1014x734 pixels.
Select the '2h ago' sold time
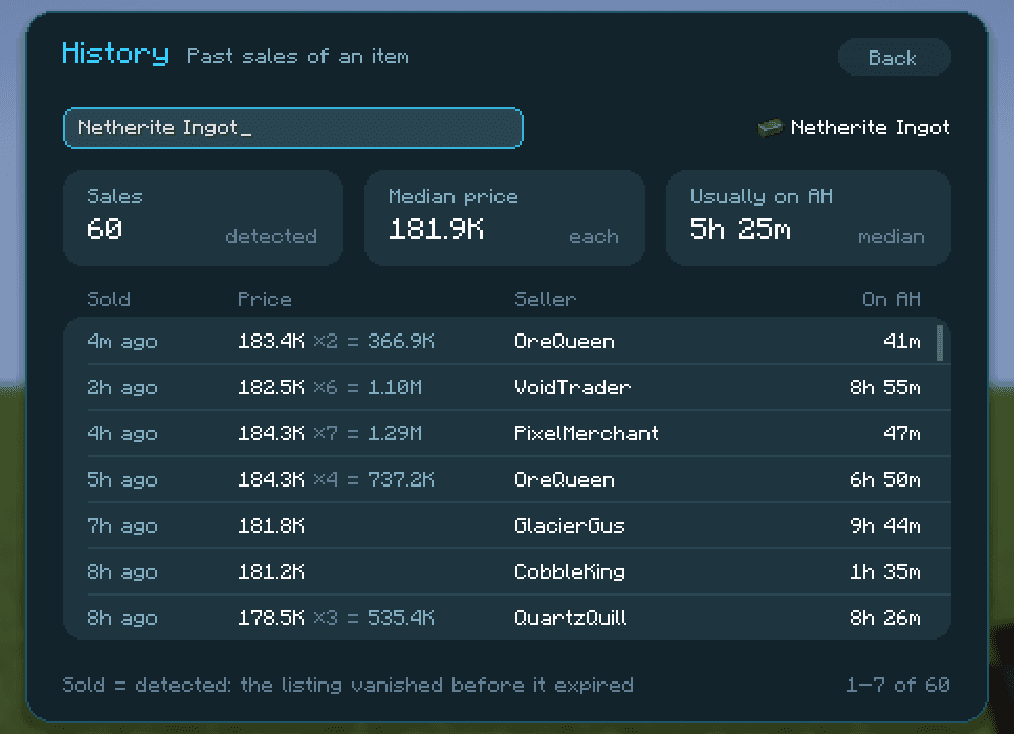pos(122,387)
